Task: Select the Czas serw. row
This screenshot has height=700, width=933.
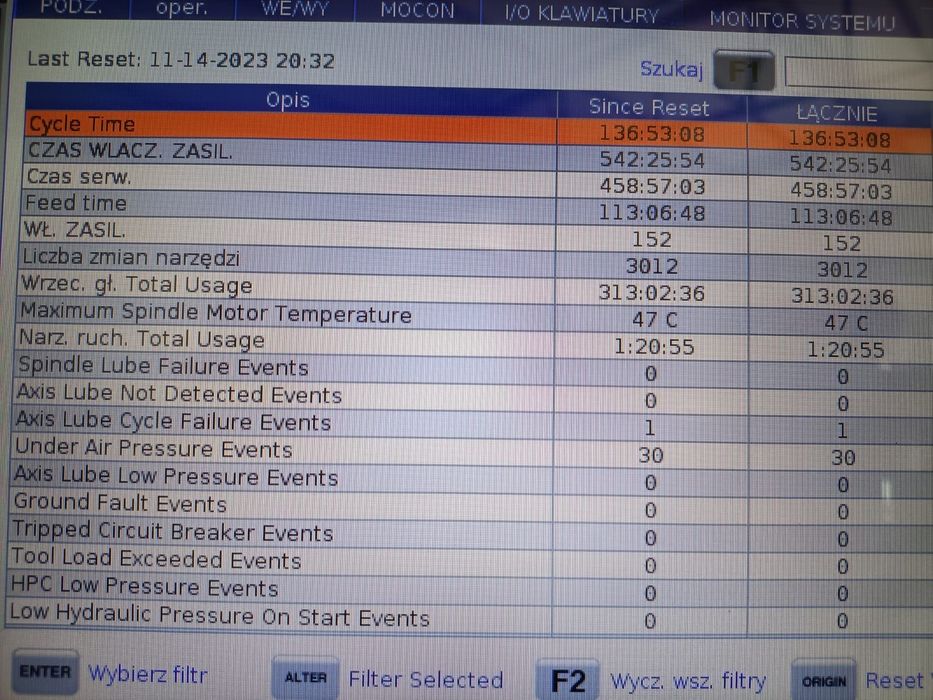Action: 477,182
